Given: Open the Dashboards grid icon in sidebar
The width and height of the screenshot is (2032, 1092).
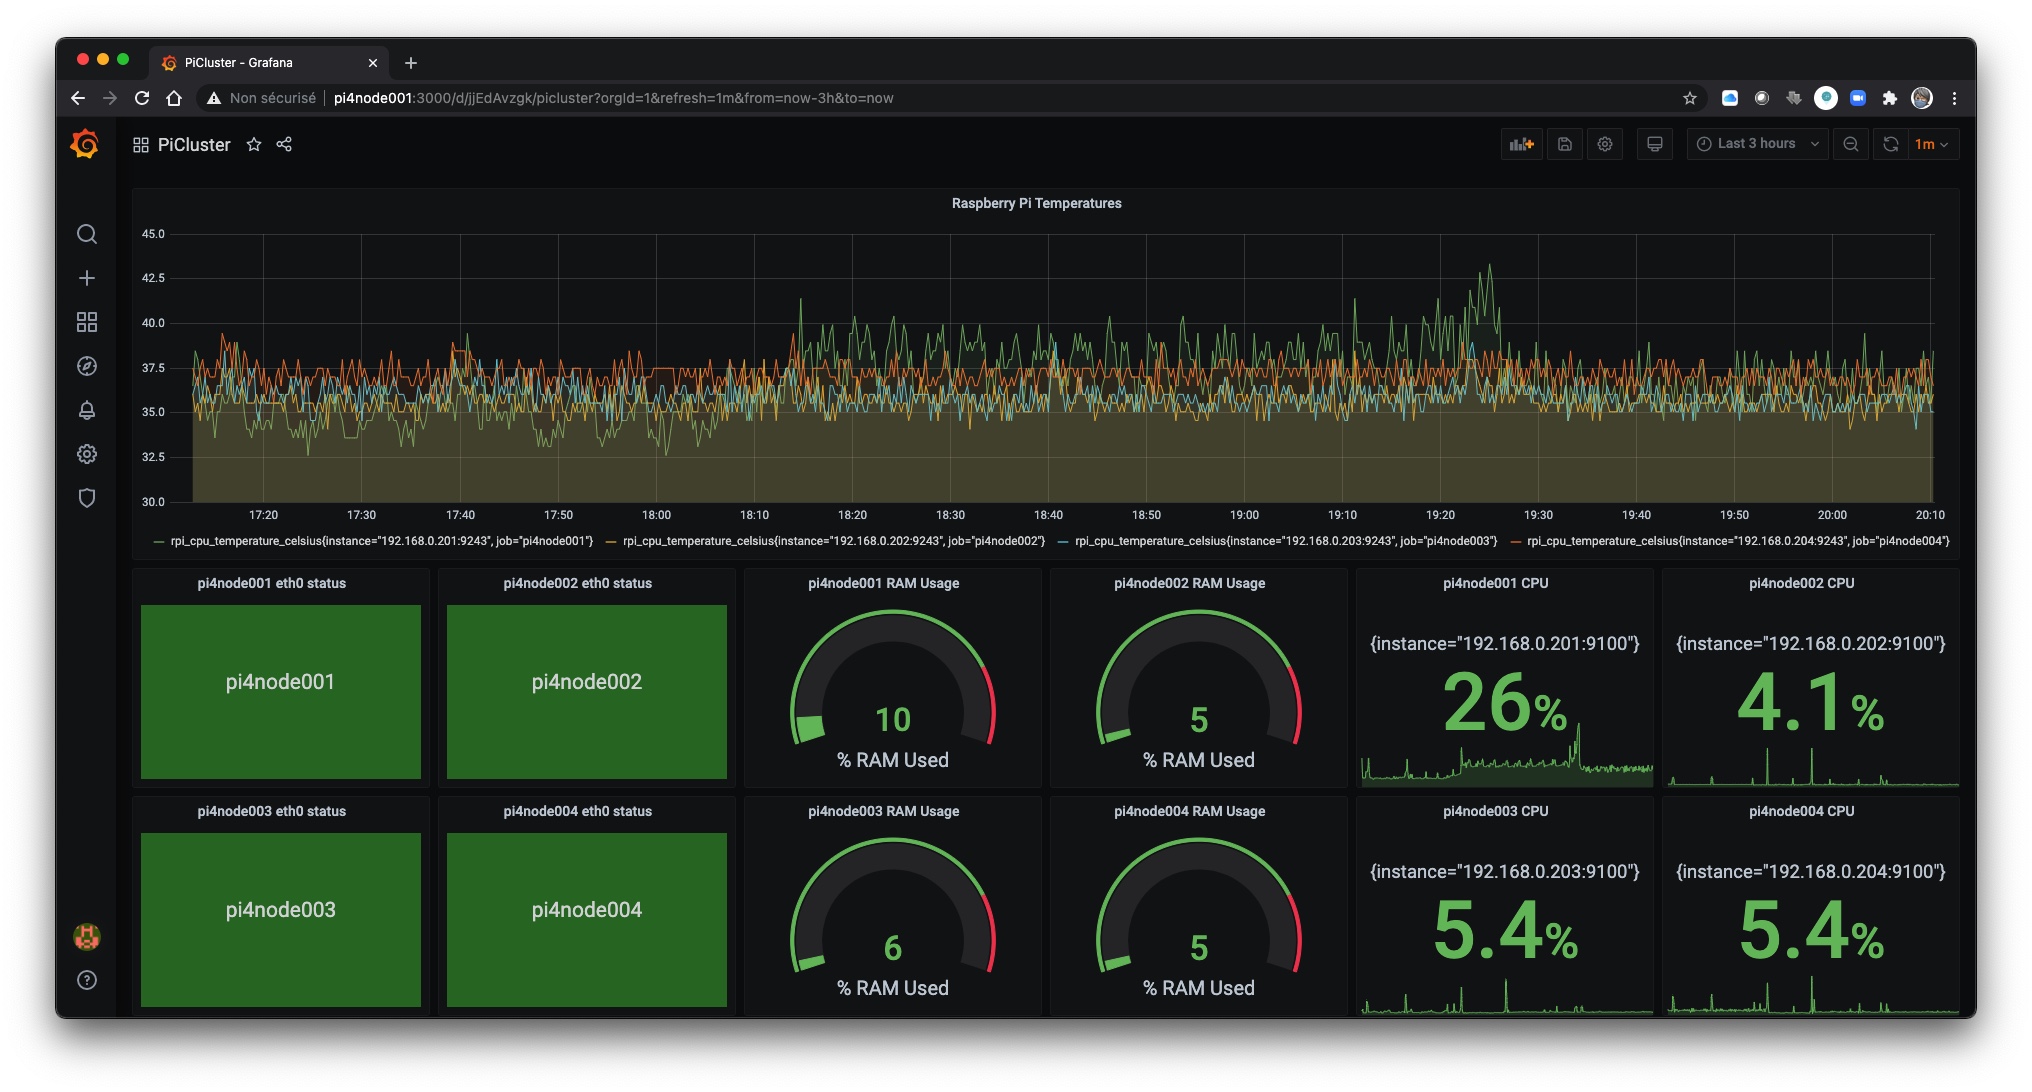Looking at the screenshot, I should 87,322.
